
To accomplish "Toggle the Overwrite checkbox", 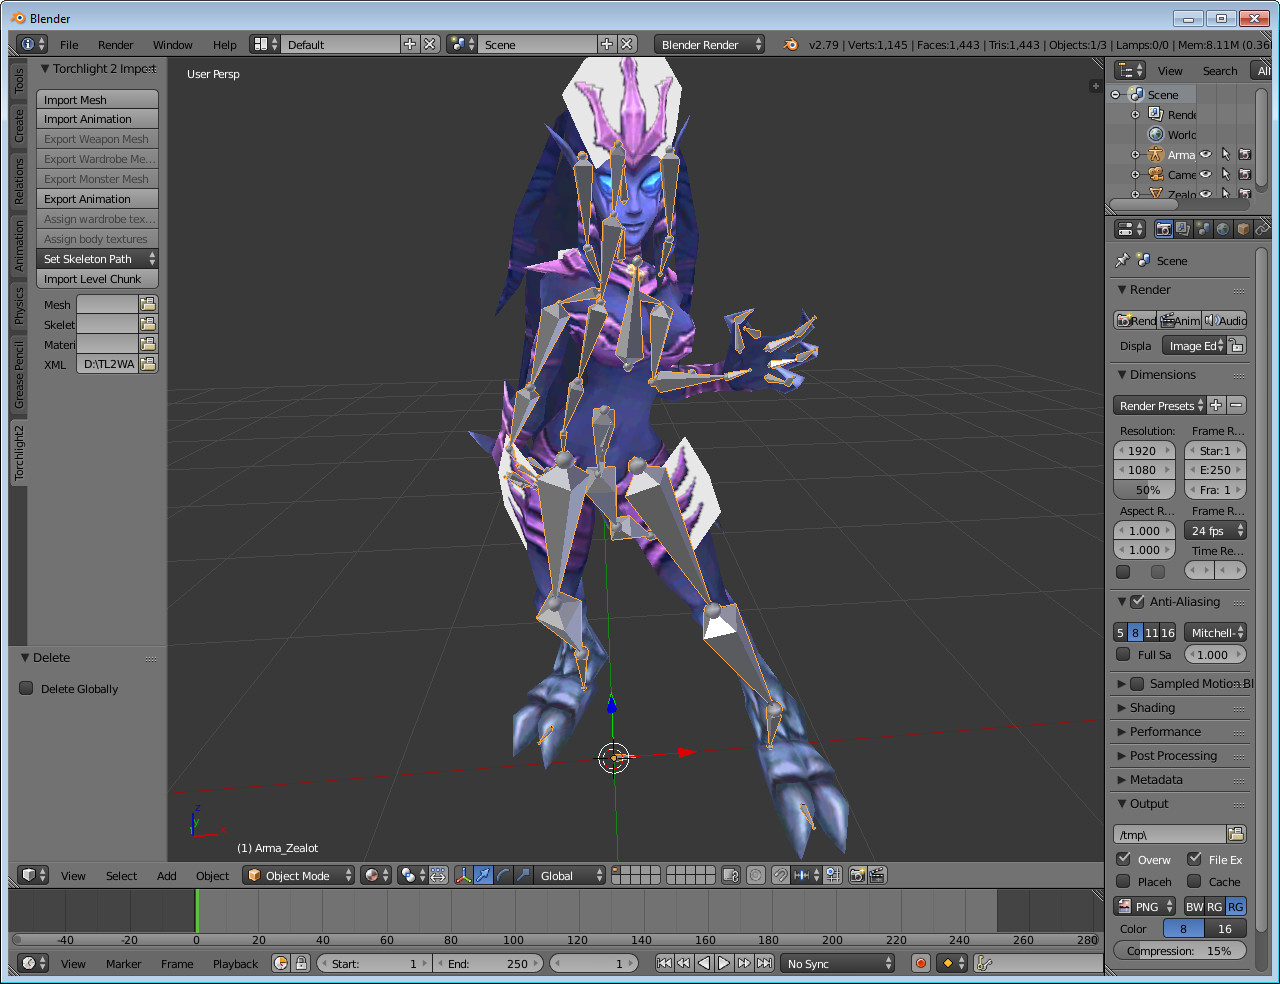I will tap(1124, 859).
